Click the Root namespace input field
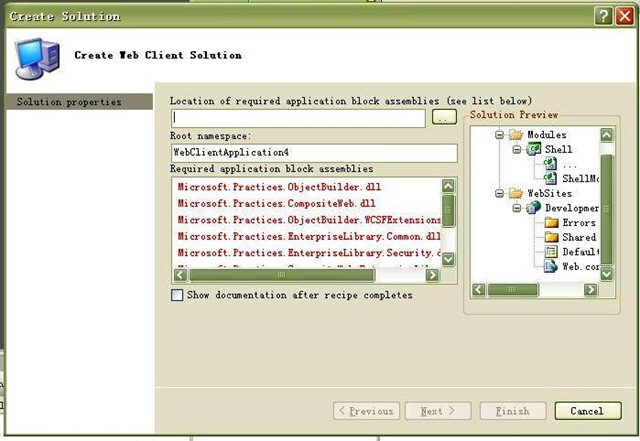The width and height of the screenshot is (640, 441). pos(314,153)
